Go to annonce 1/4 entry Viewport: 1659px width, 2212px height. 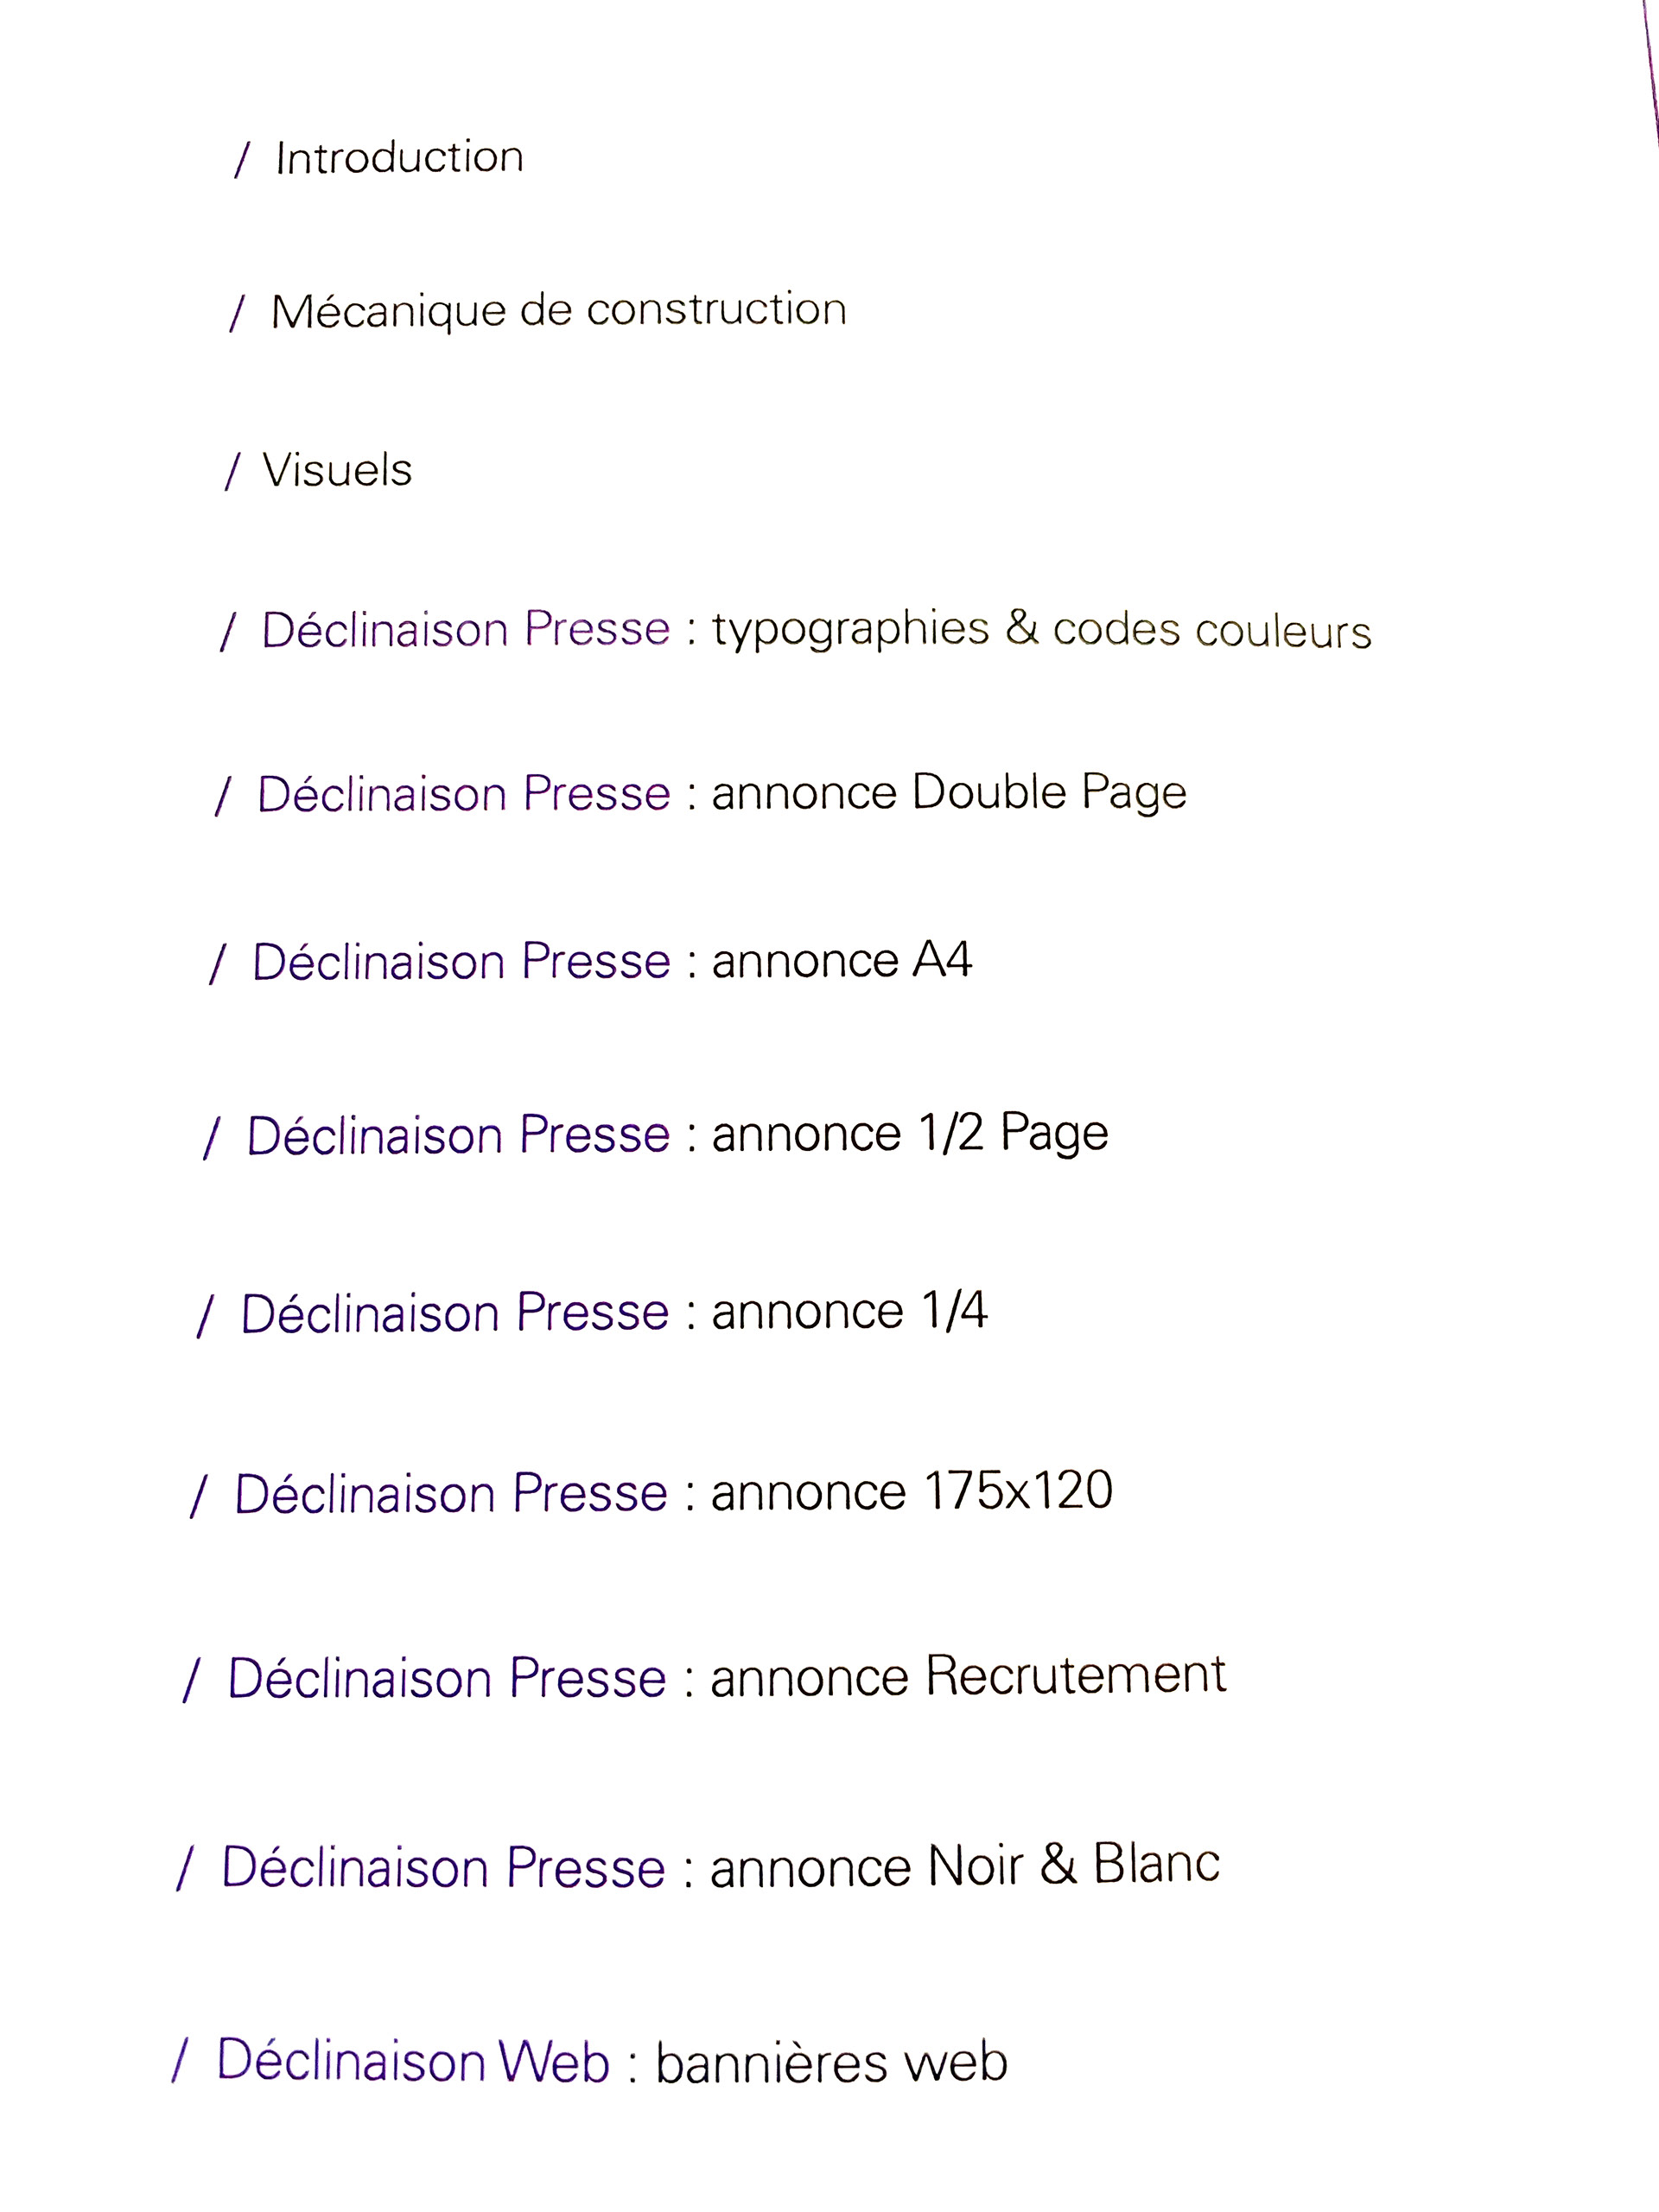[x=849, y=1310]
